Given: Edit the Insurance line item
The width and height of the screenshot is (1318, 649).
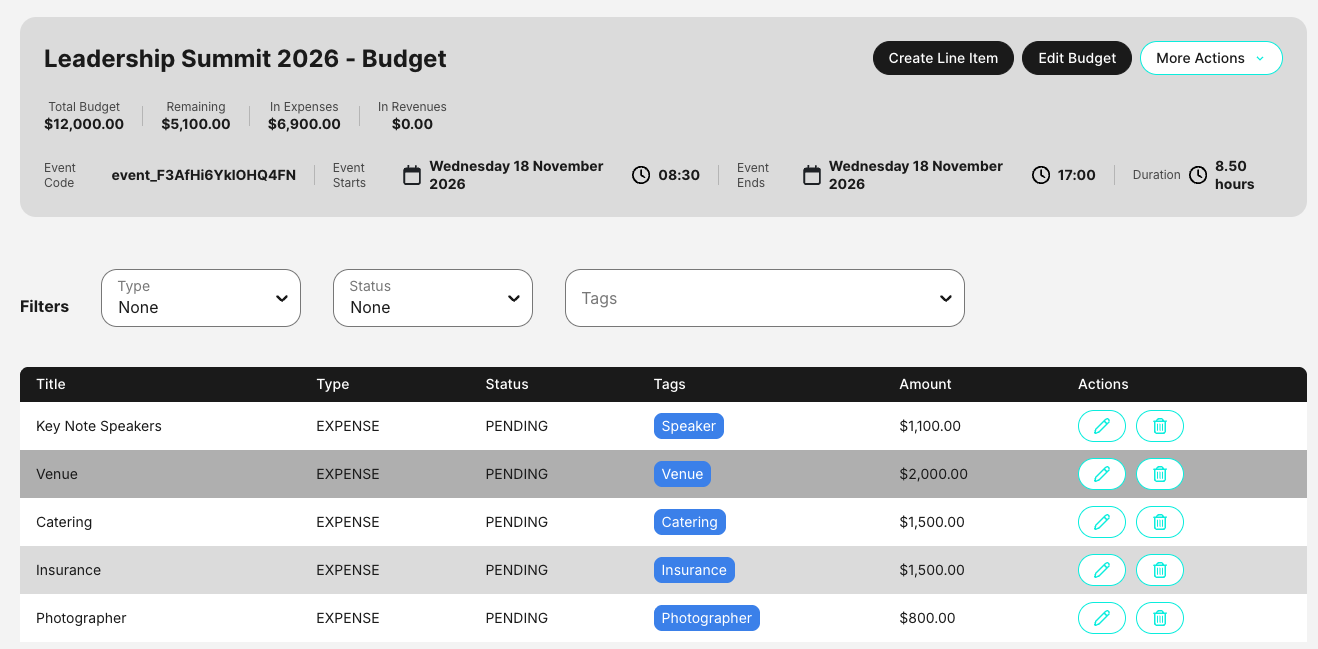Looking at the screenshot, I should coord(1102,570).
